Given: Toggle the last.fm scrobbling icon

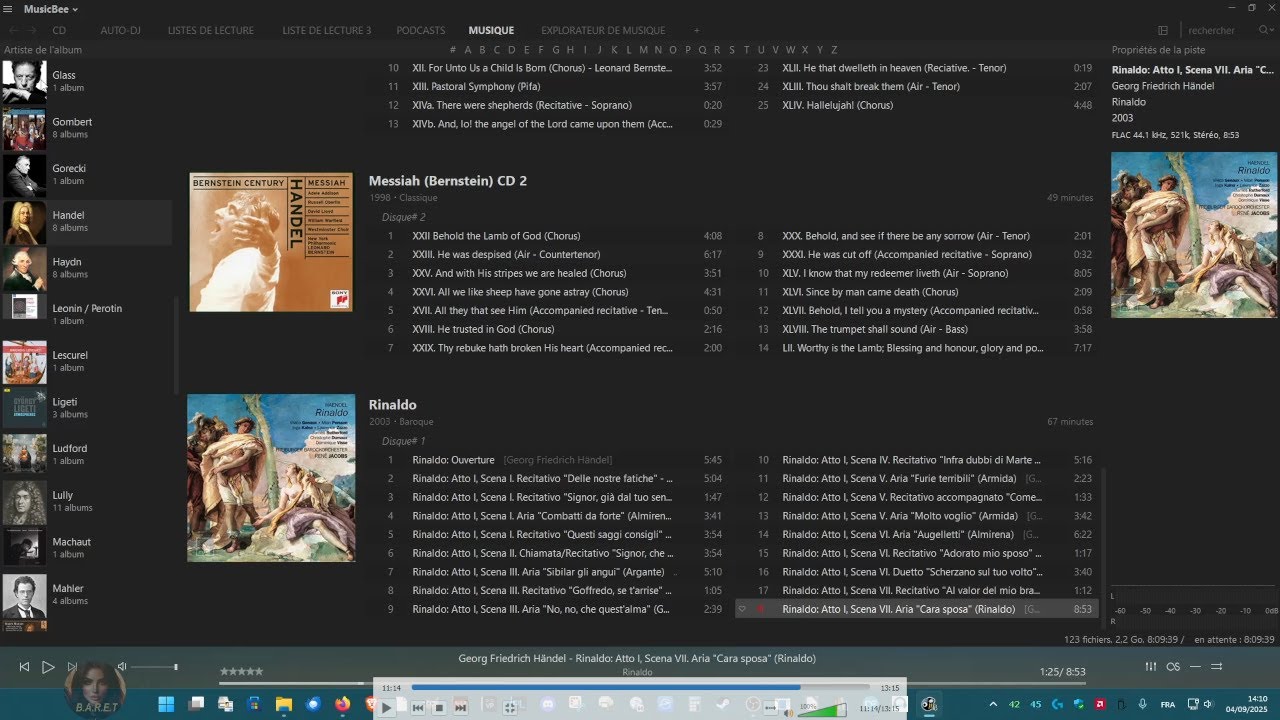Looking at the screenshot, I should (x=1173, y=667).
